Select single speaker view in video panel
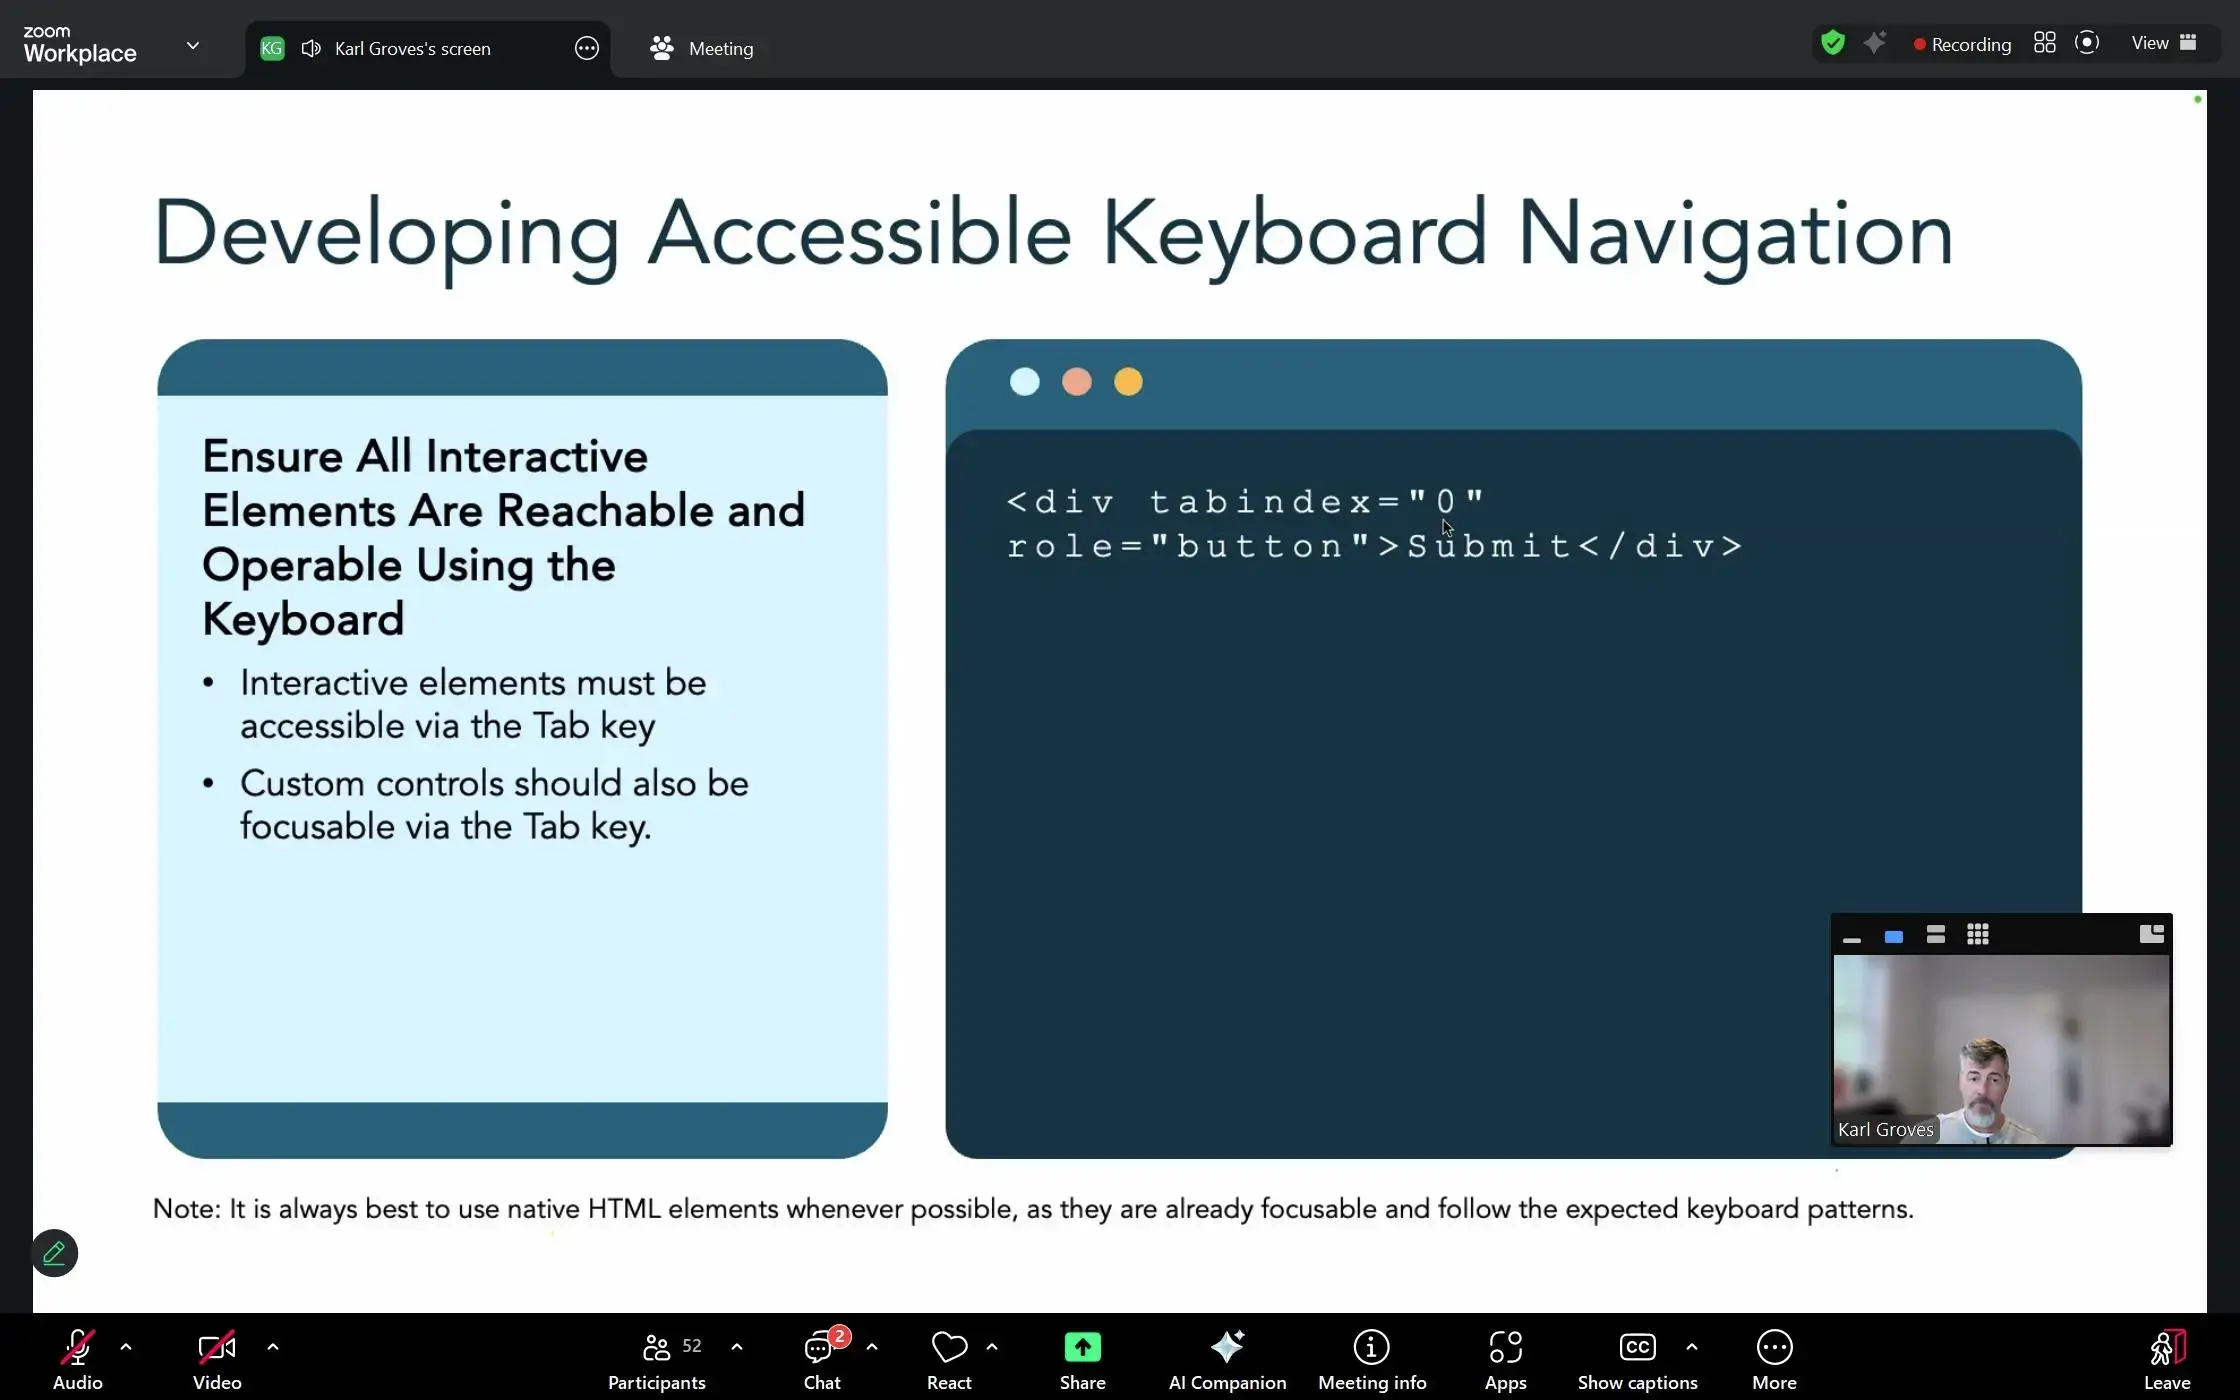Image resolution: width=2240 pixels, height=1400 pixels. (x=1893, y=936)
